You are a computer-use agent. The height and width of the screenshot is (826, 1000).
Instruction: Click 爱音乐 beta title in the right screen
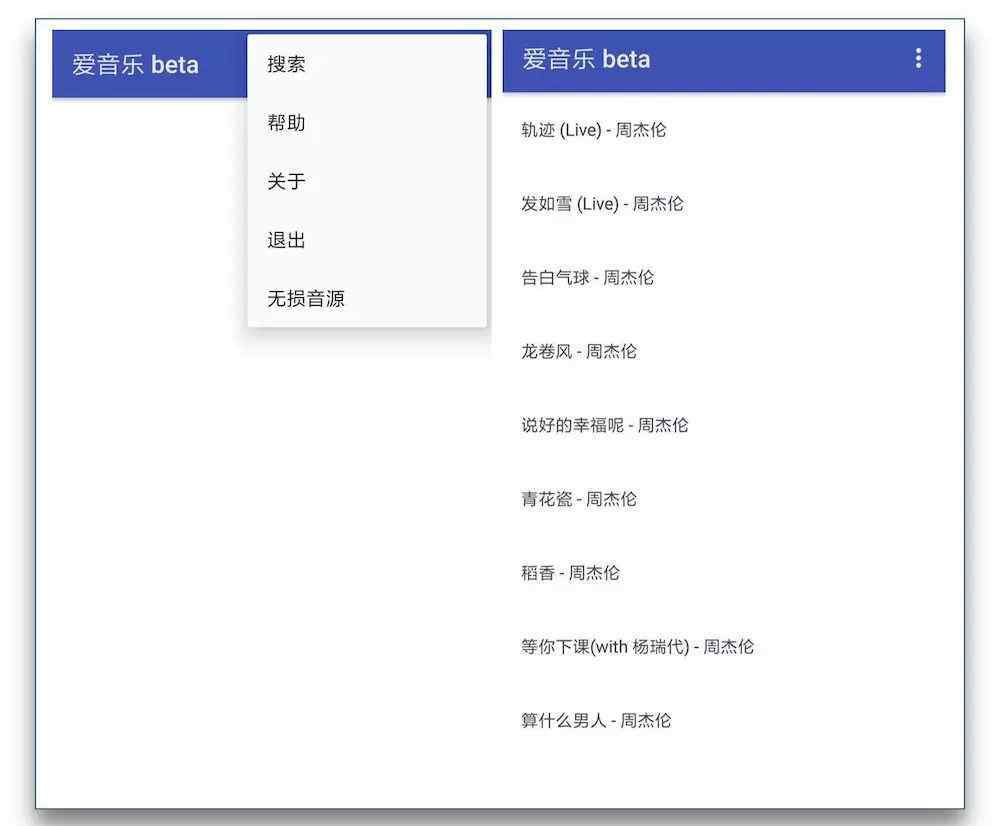[586, 59]
